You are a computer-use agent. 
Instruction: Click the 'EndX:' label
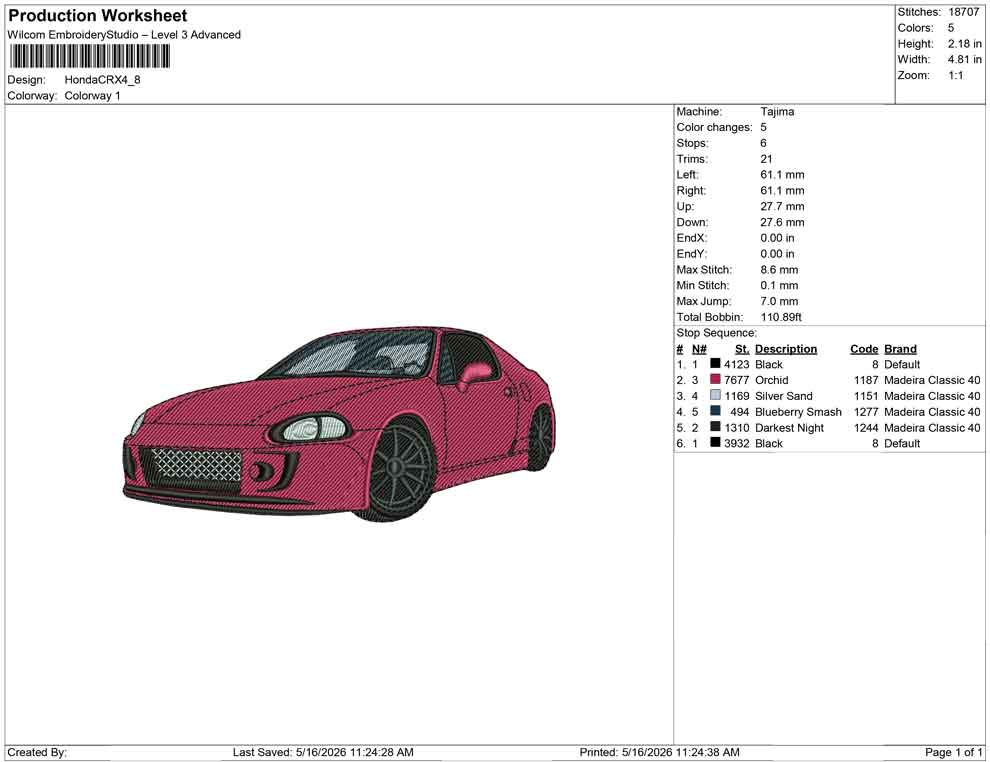691,237
